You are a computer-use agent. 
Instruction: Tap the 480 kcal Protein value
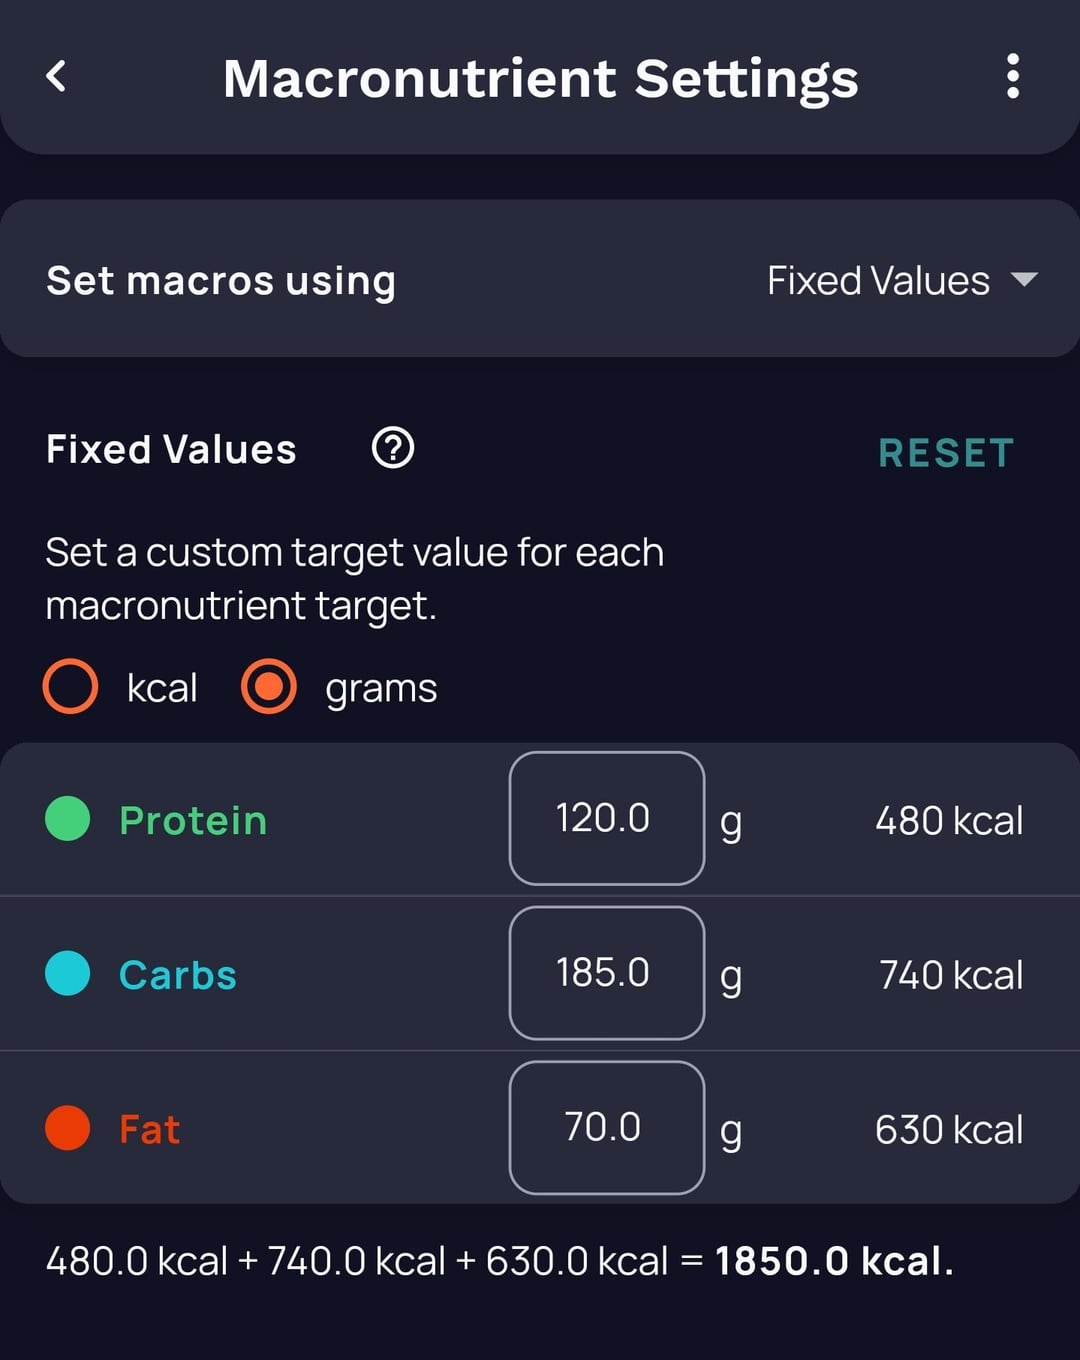(948, 820)
